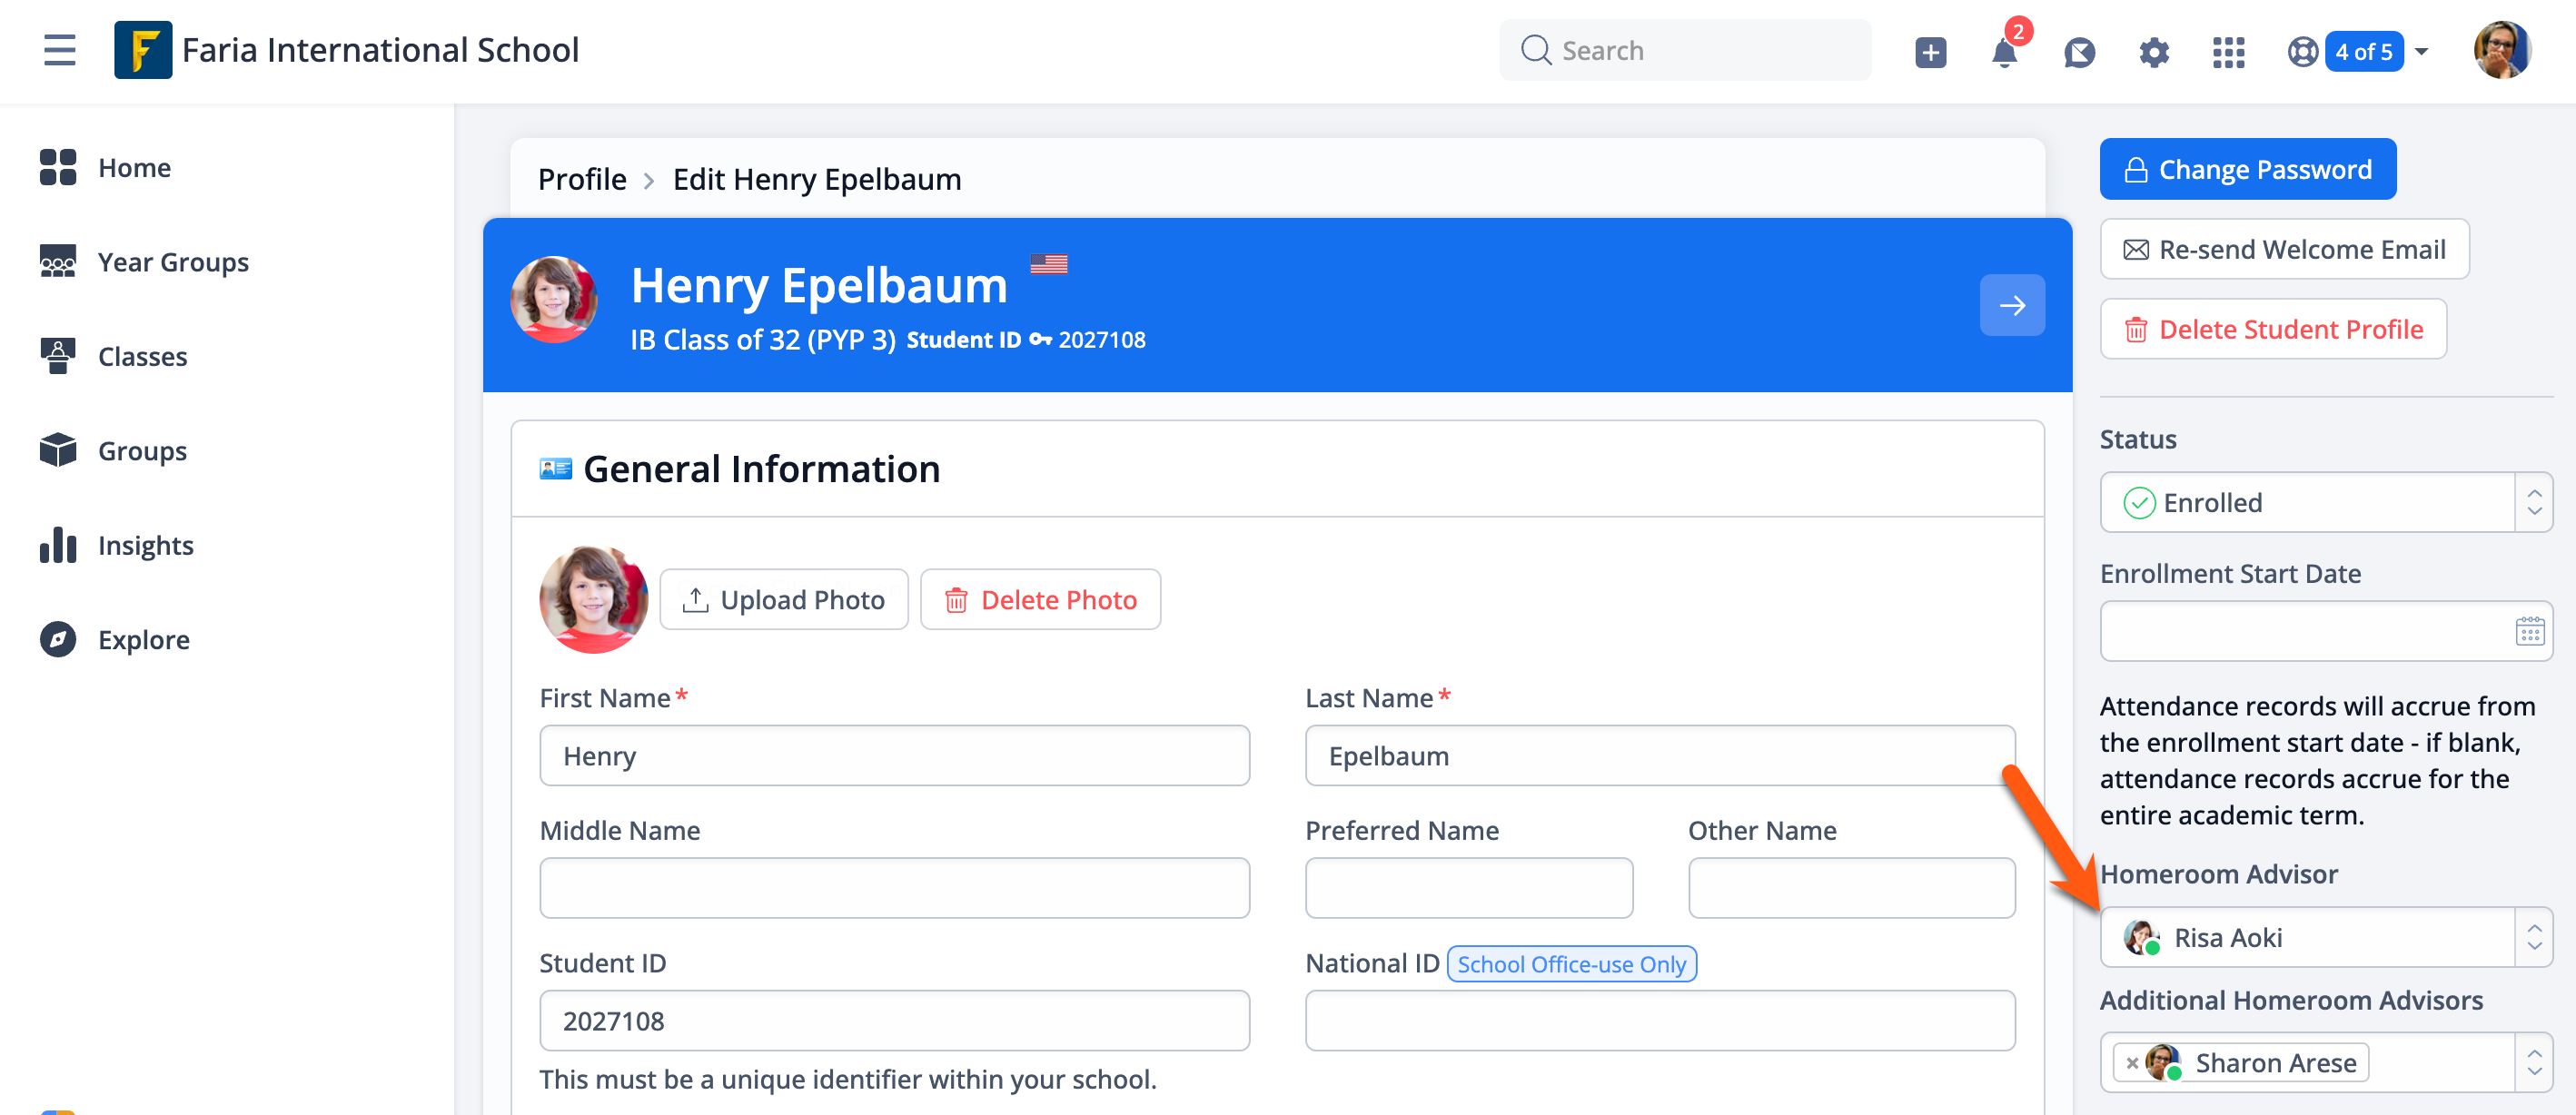Viewport: 2576px width, 1115px height.
Task: Click the Change Password button
Action: [x=2247, y=169]
